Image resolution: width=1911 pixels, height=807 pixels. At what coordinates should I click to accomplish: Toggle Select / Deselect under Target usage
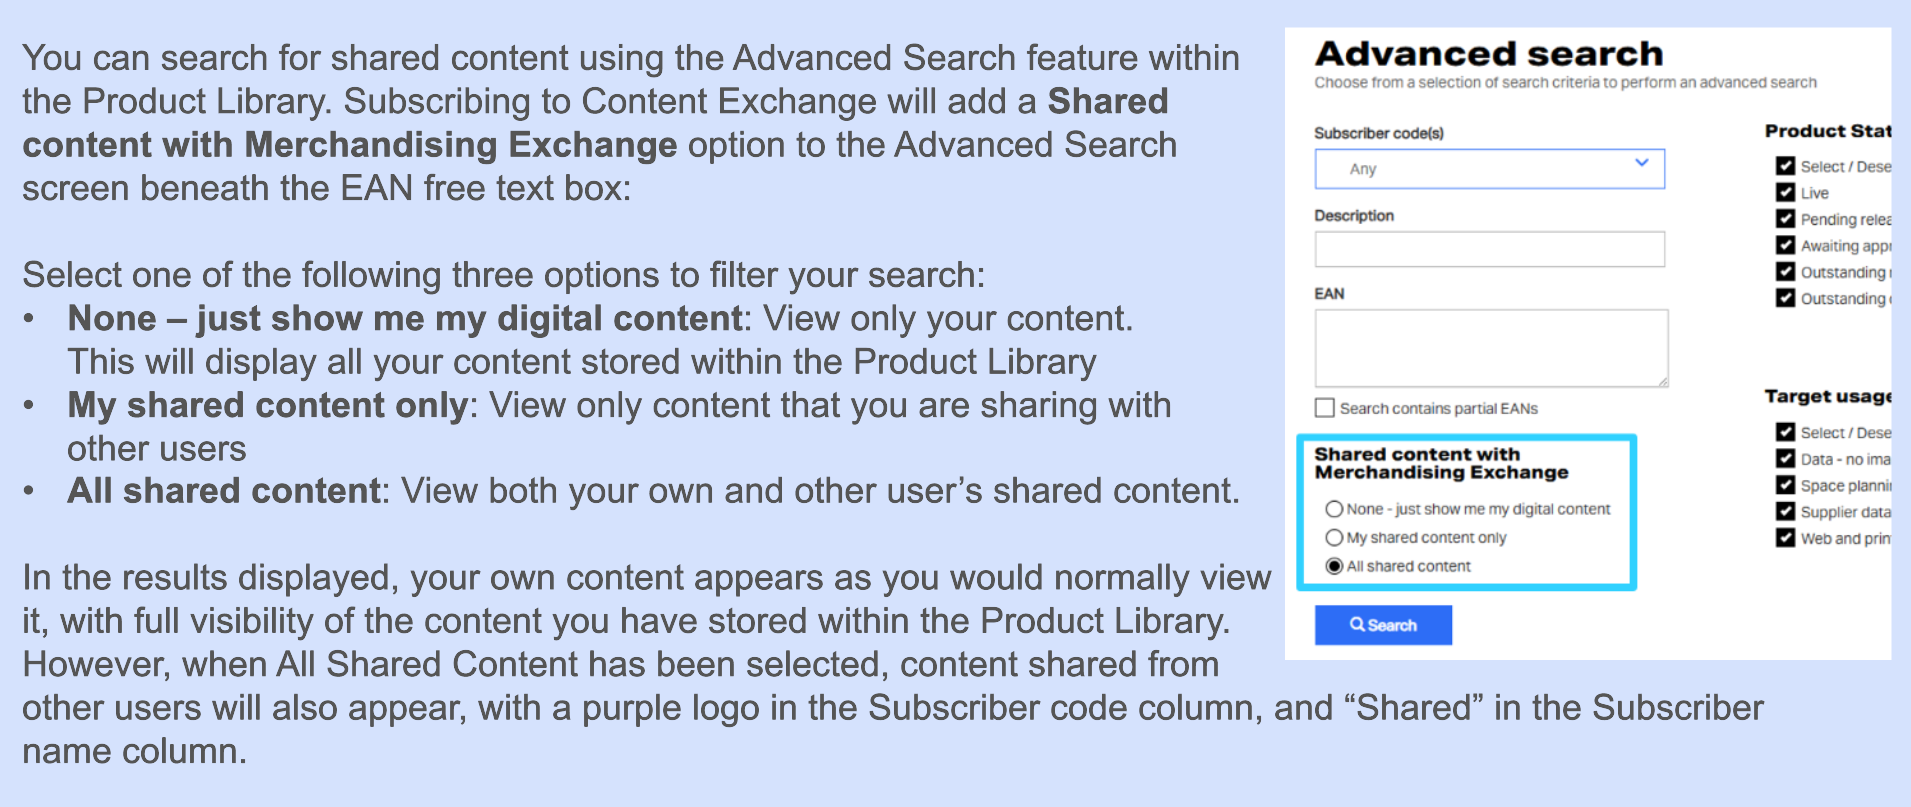pos(1786,432)
